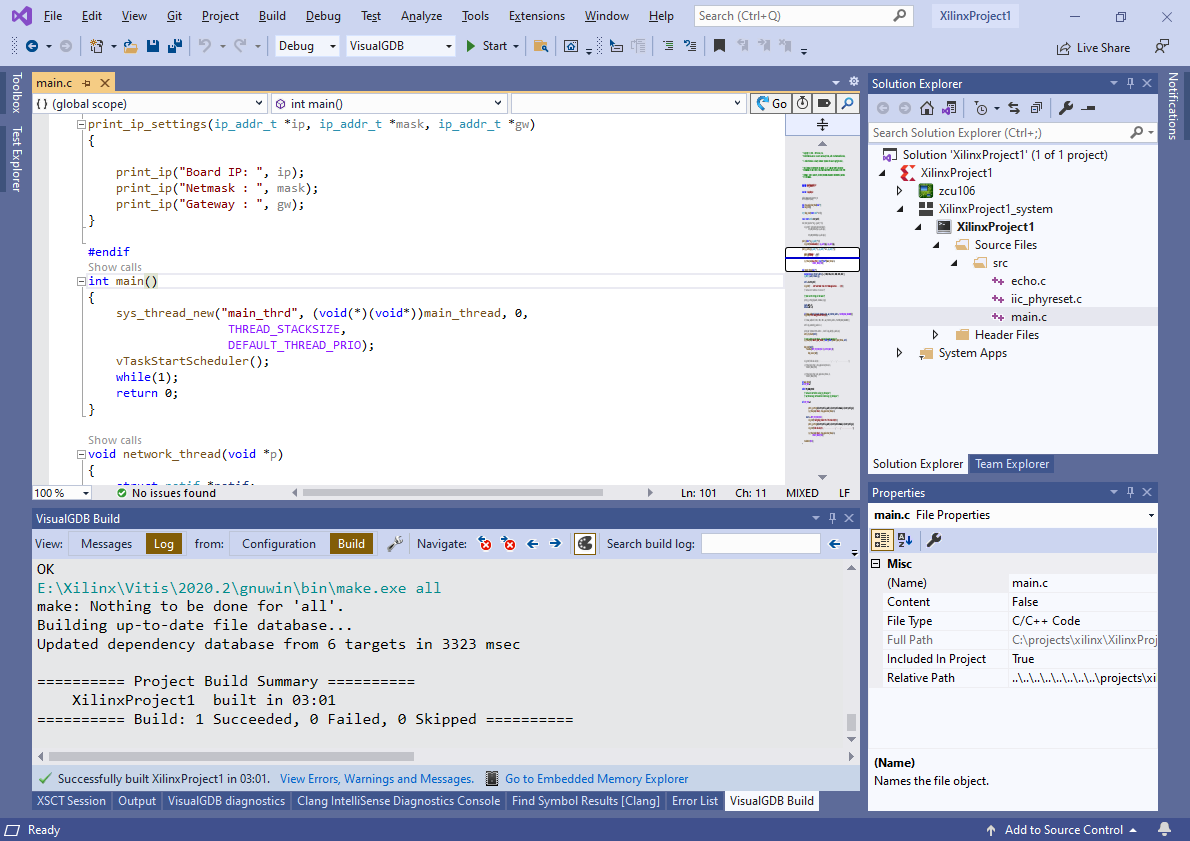Open the XSCT Session tab
This screenshot has width=1190, height=841.
tap(71, 801)
